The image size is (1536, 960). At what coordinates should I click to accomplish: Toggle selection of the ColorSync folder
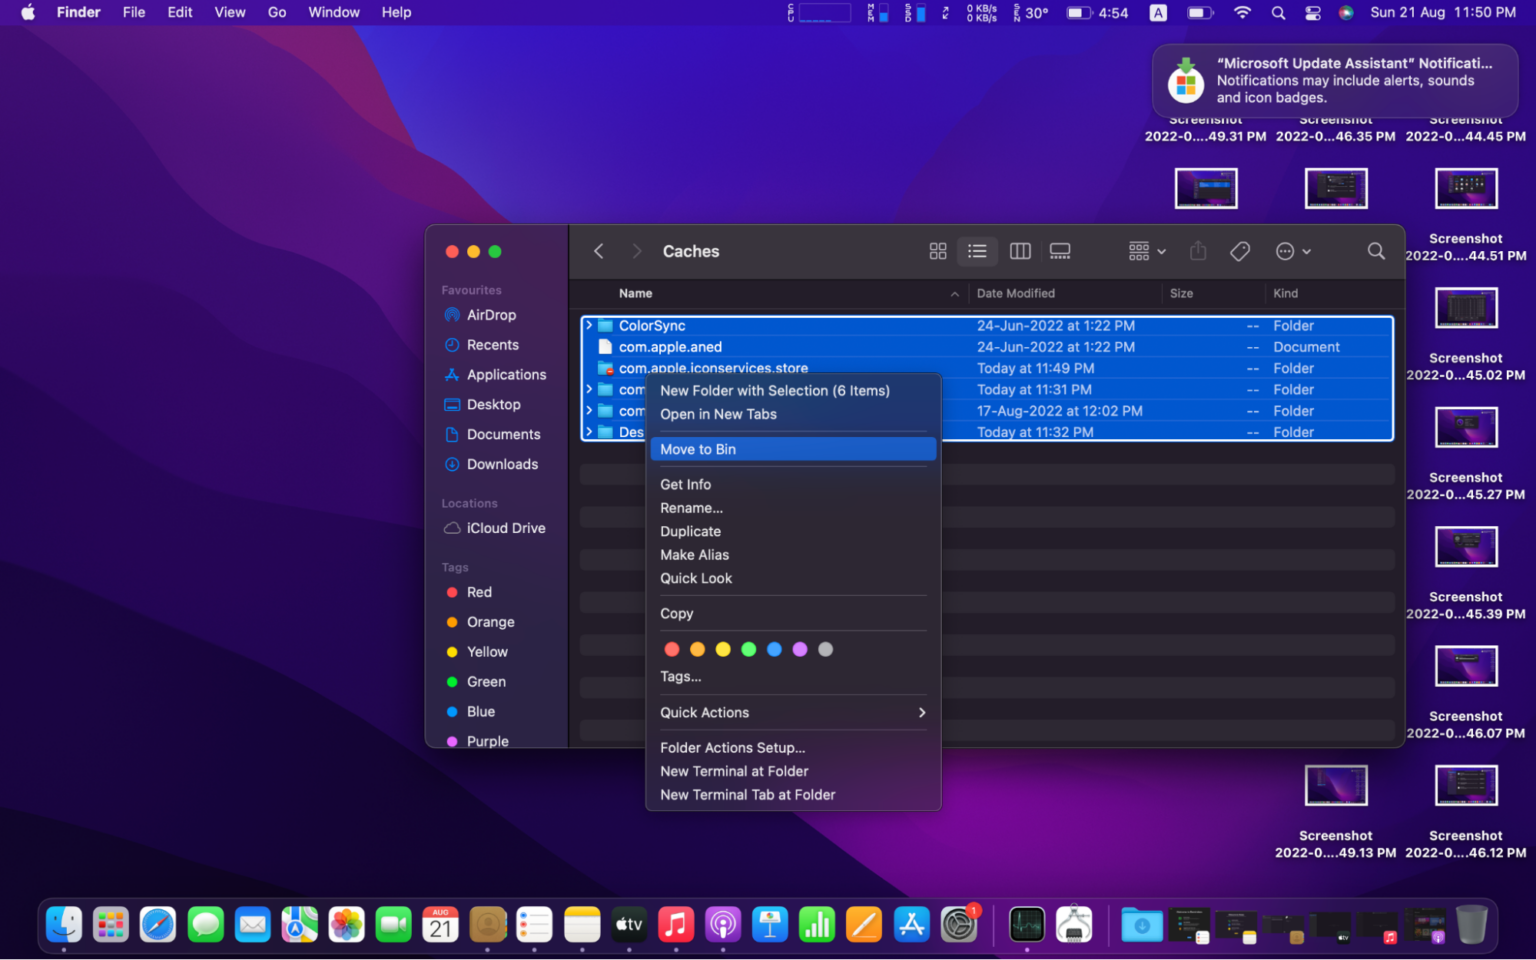[652, 325]
